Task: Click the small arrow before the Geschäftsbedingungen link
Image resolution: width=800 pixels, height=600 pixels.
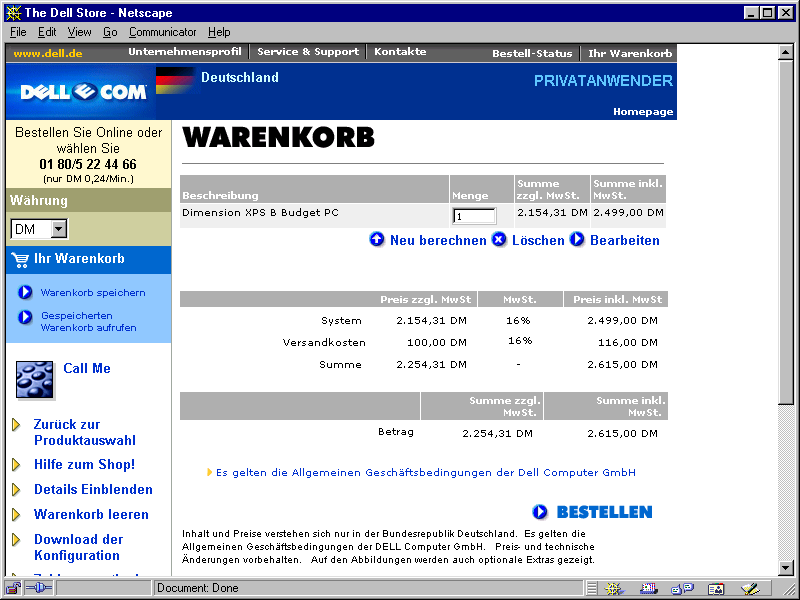Action: [209, 472]
